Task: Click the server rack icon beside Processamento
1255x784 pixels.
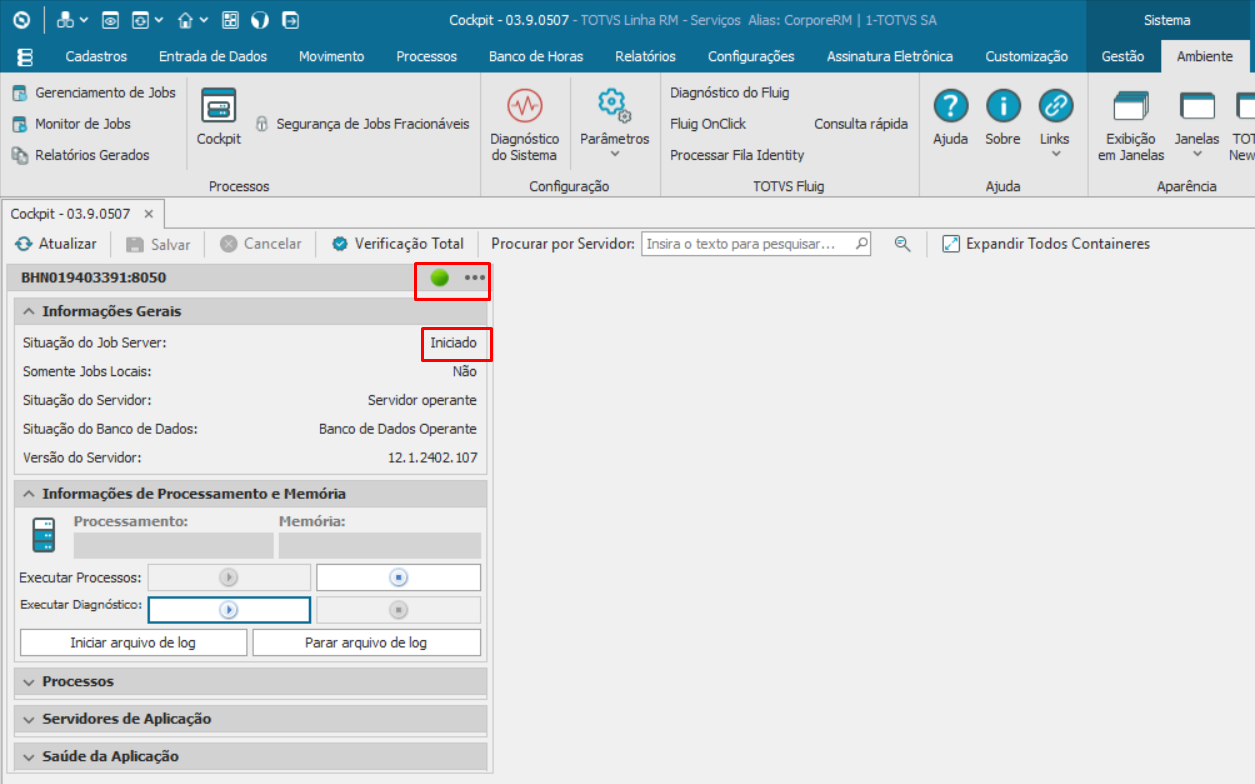Action: tap(44, 536)
